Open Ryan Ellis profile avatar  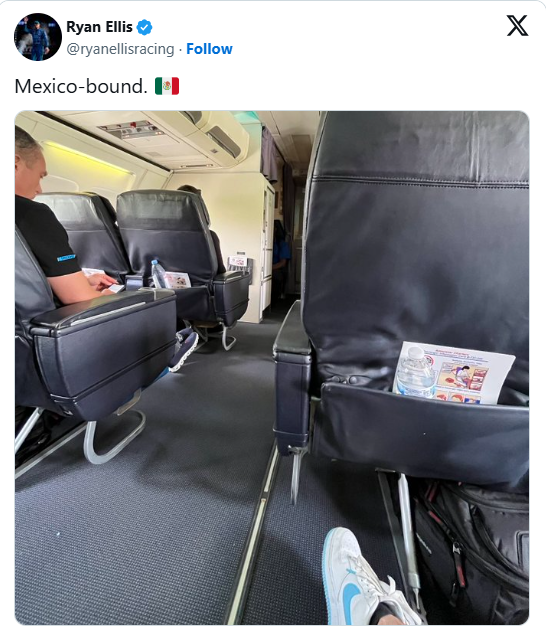point(37,37)
